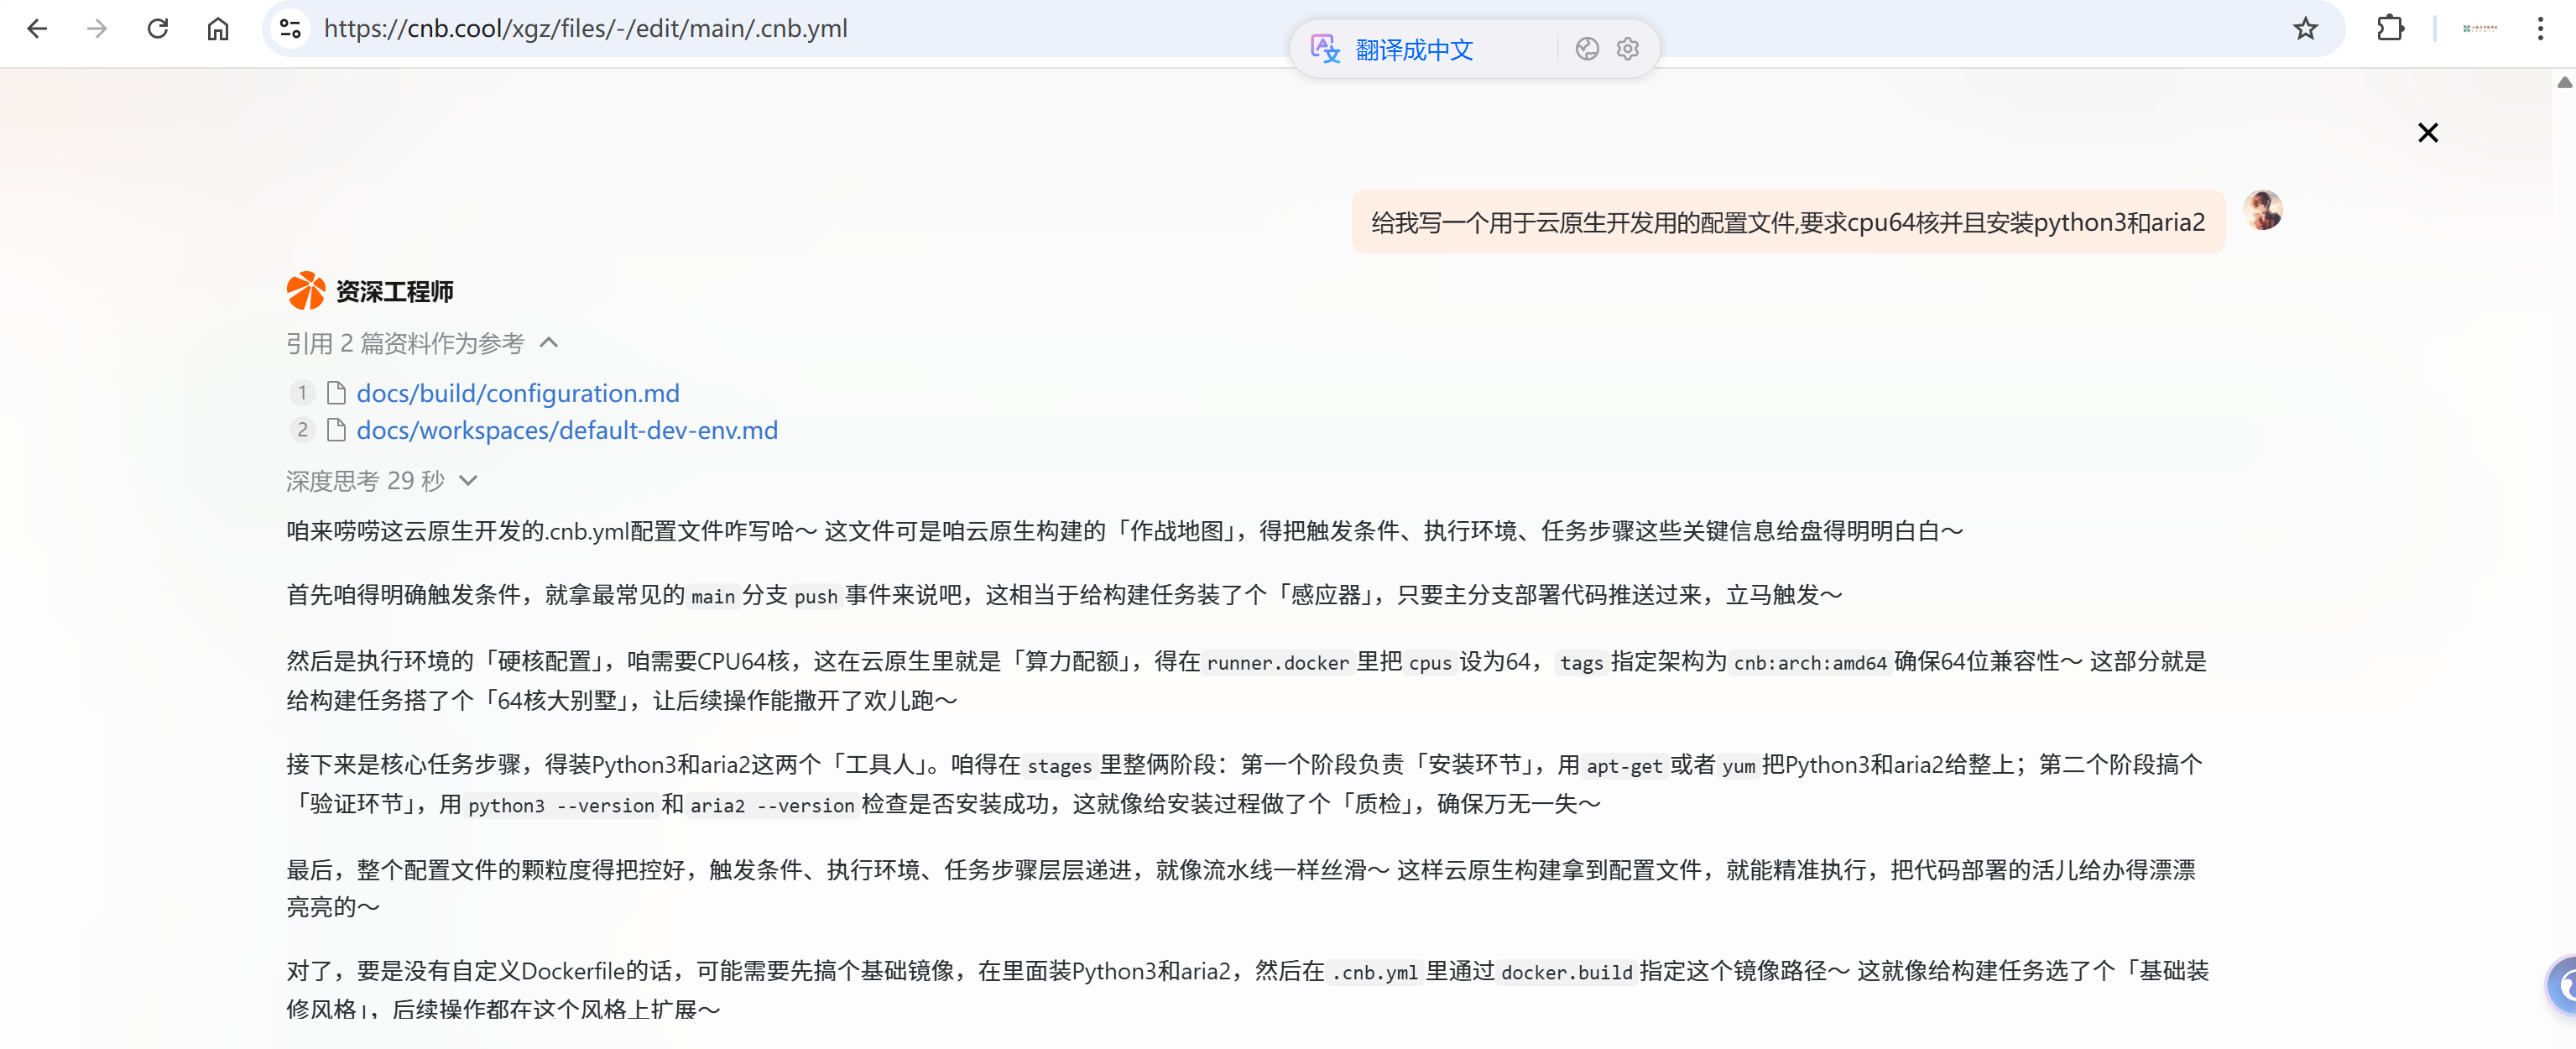2576x1049 pixels.
Task: Toggle the bookmark star for this page
Action: (2305, 29)
